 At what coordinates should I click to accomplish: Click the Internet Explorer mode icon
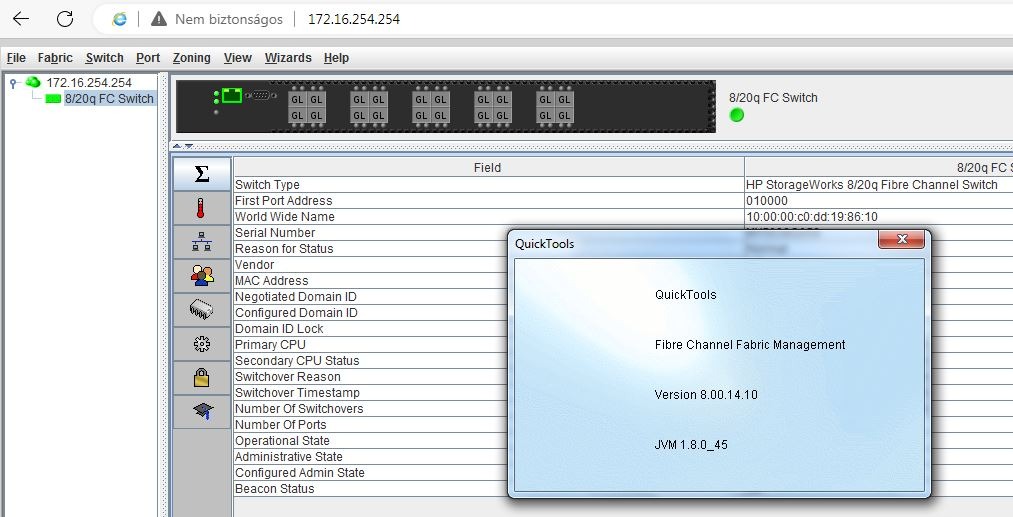(x=120, y=19)
